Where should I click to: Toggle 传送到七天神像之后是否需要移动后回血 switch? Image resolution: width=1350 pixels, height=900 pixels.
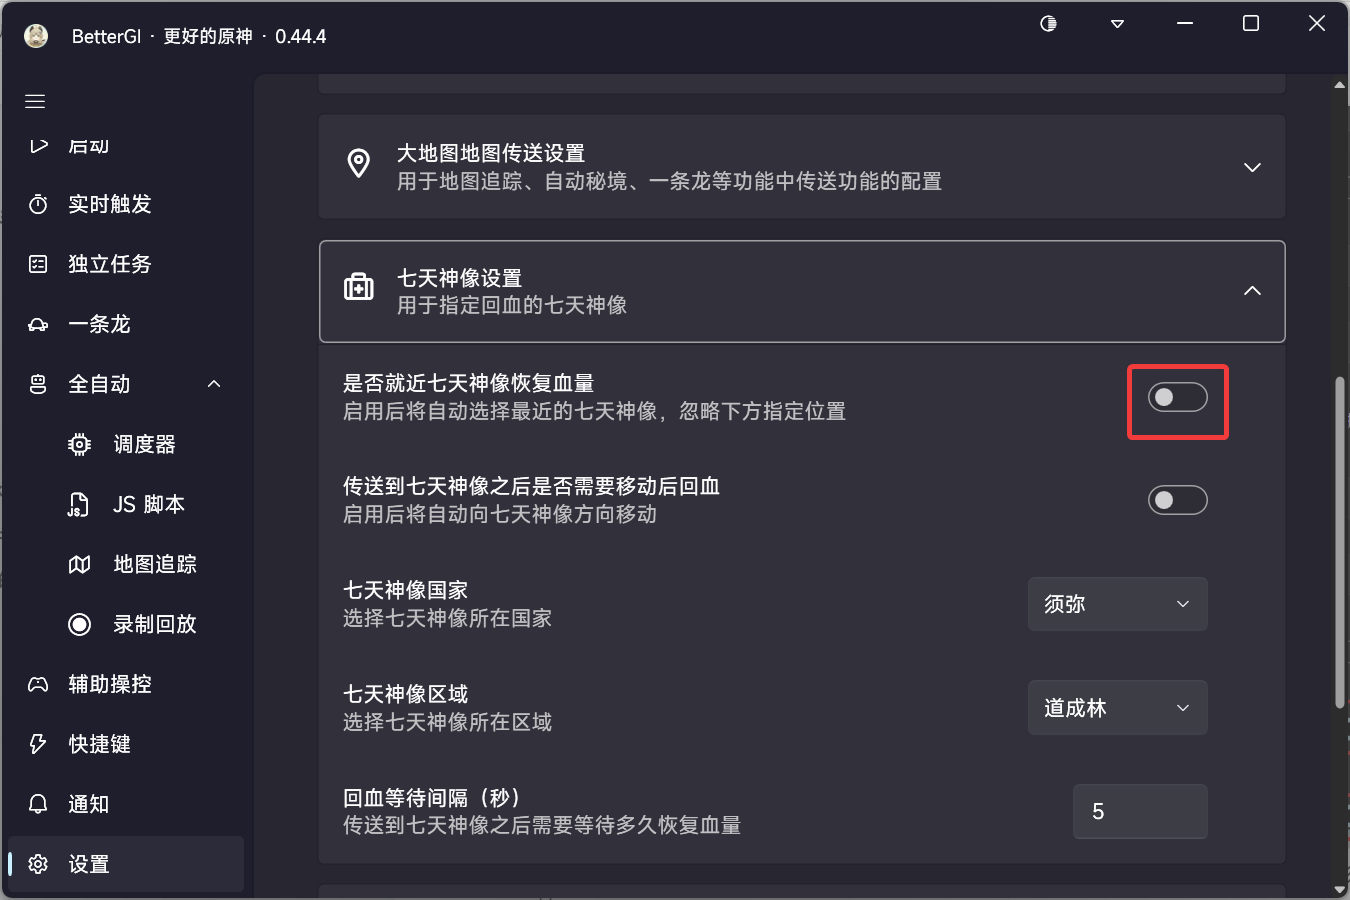click(x=1177, y=500)
